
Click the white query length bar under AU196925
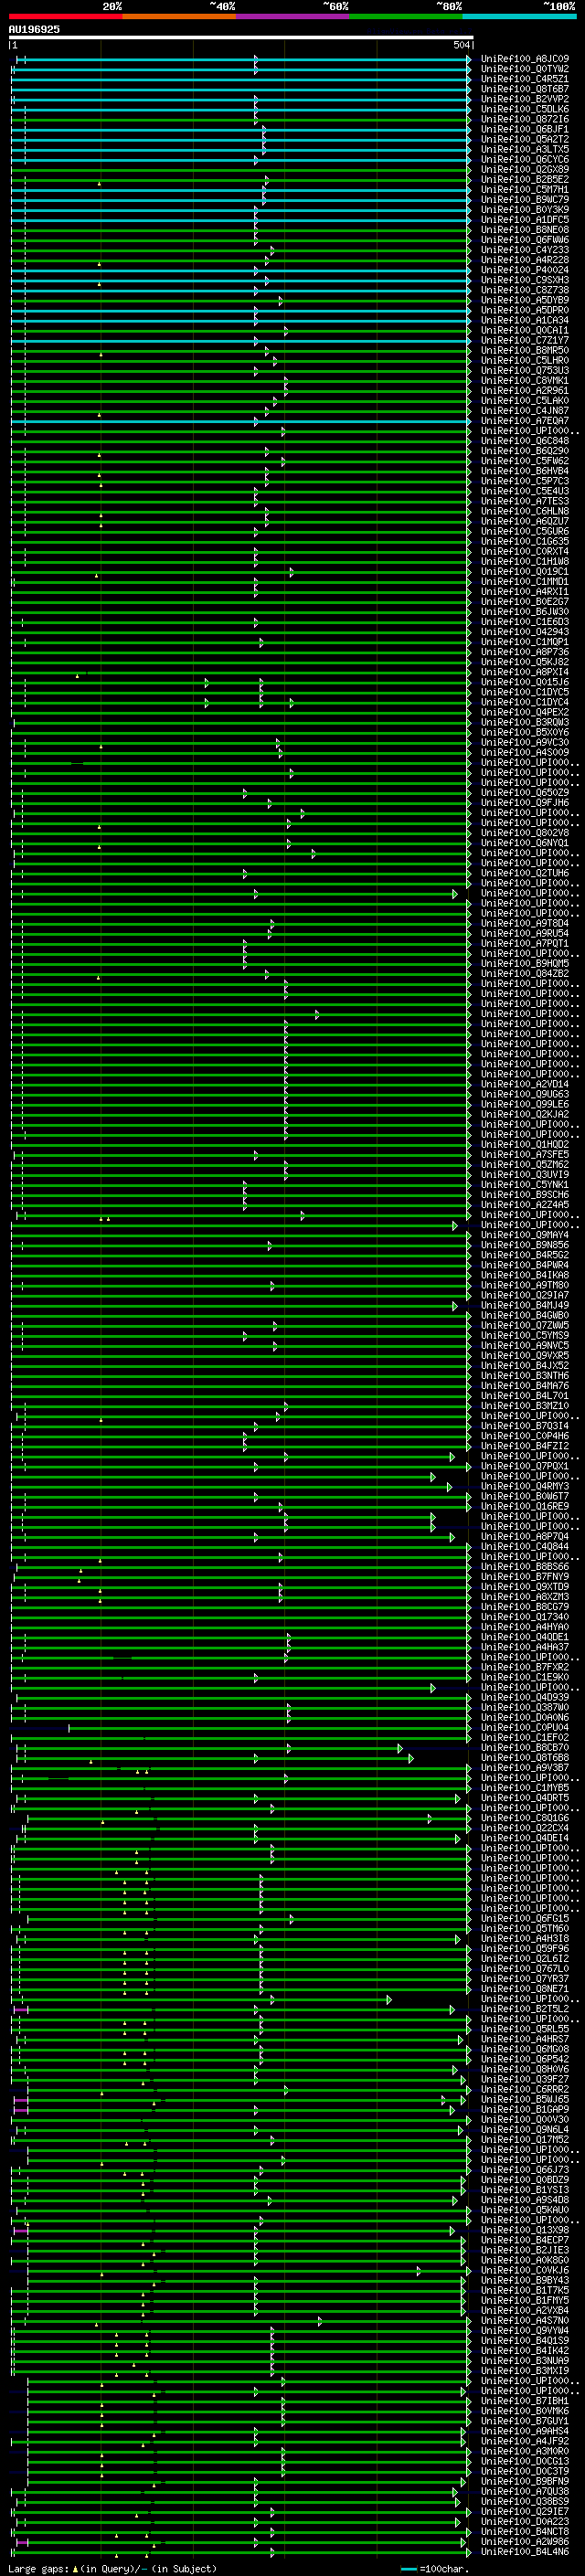pos(241,37)
